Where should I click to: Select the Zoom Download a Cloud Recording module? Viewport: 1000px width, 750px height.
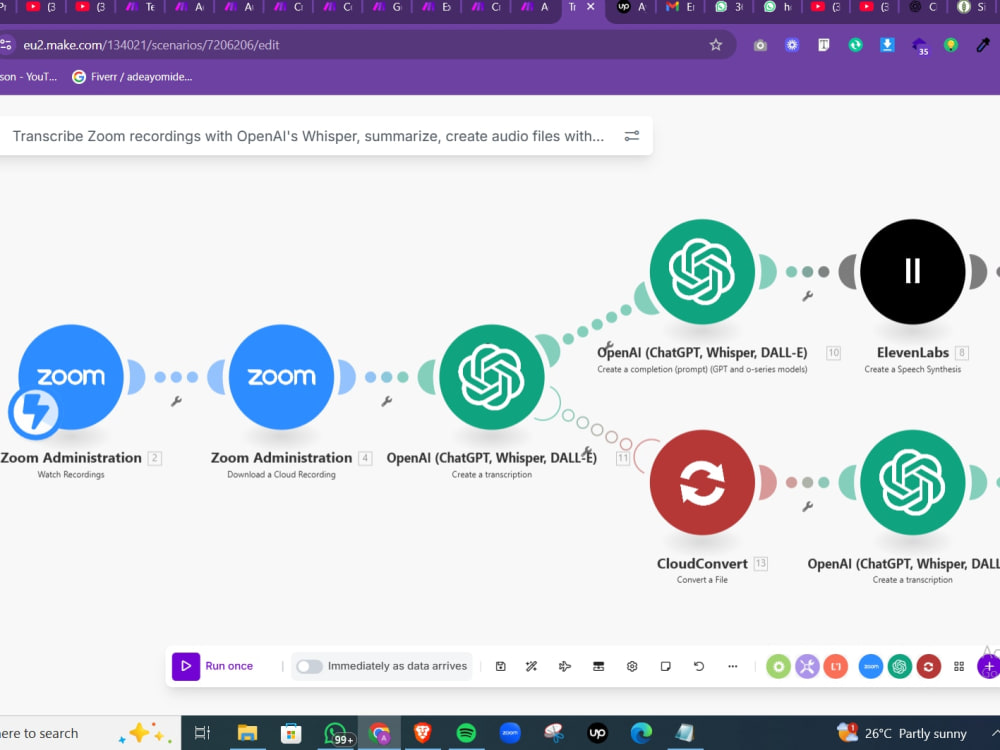tap(281, 377)
